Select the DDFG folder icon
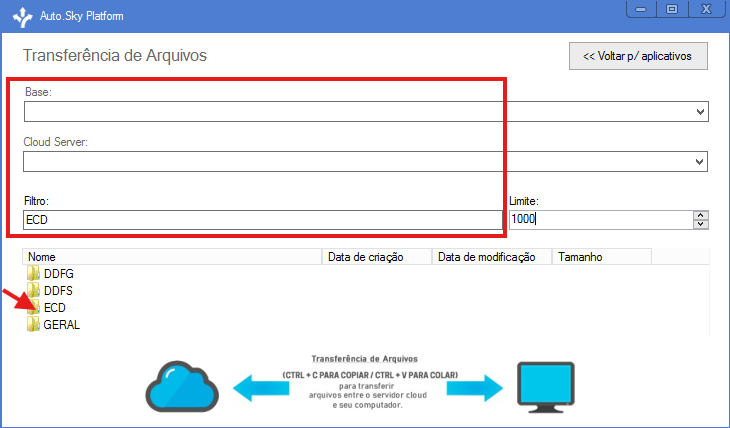This screenshot has height=428, width=730. point(33,273)
